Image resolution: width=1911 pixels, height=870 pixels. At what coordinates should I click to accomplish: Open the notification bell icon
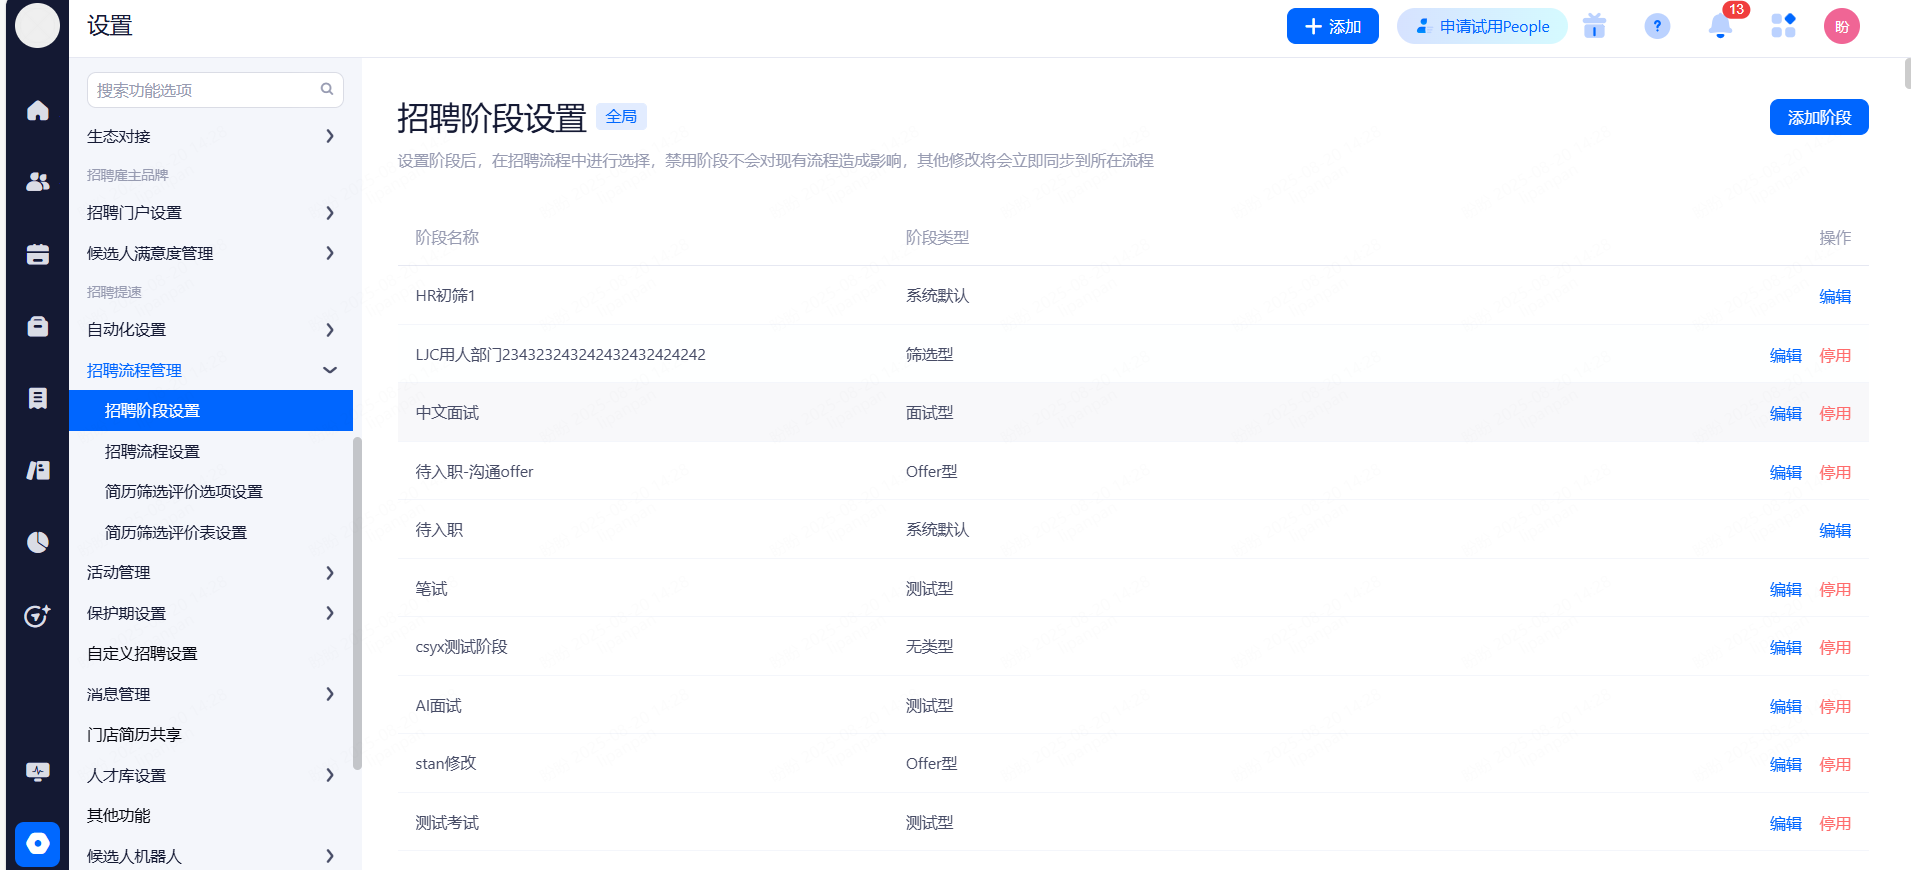click(x=1720, y=27)
